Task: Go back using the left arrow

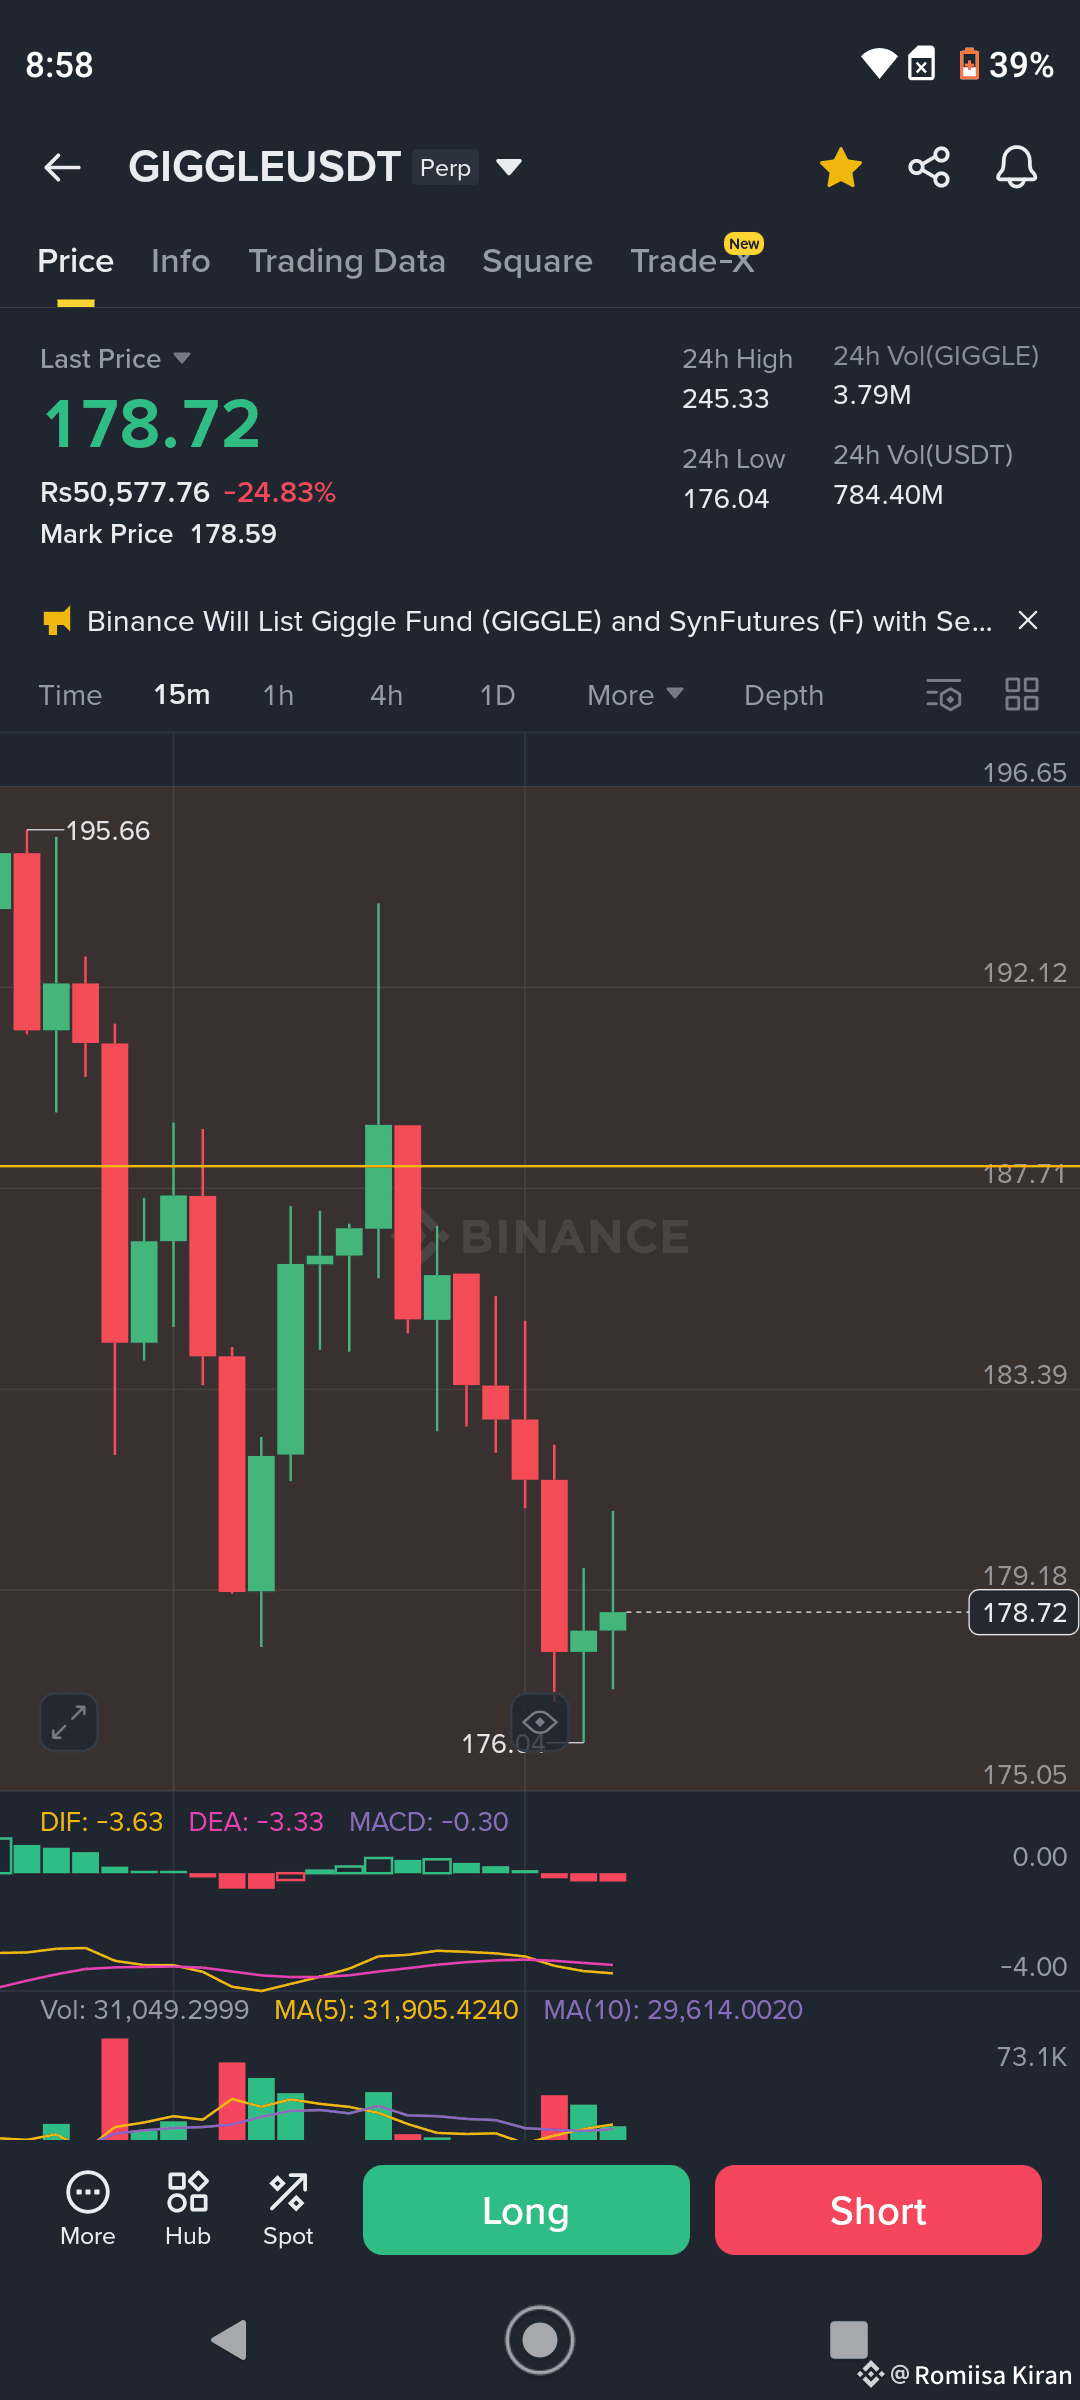Action: pos(62,167)
